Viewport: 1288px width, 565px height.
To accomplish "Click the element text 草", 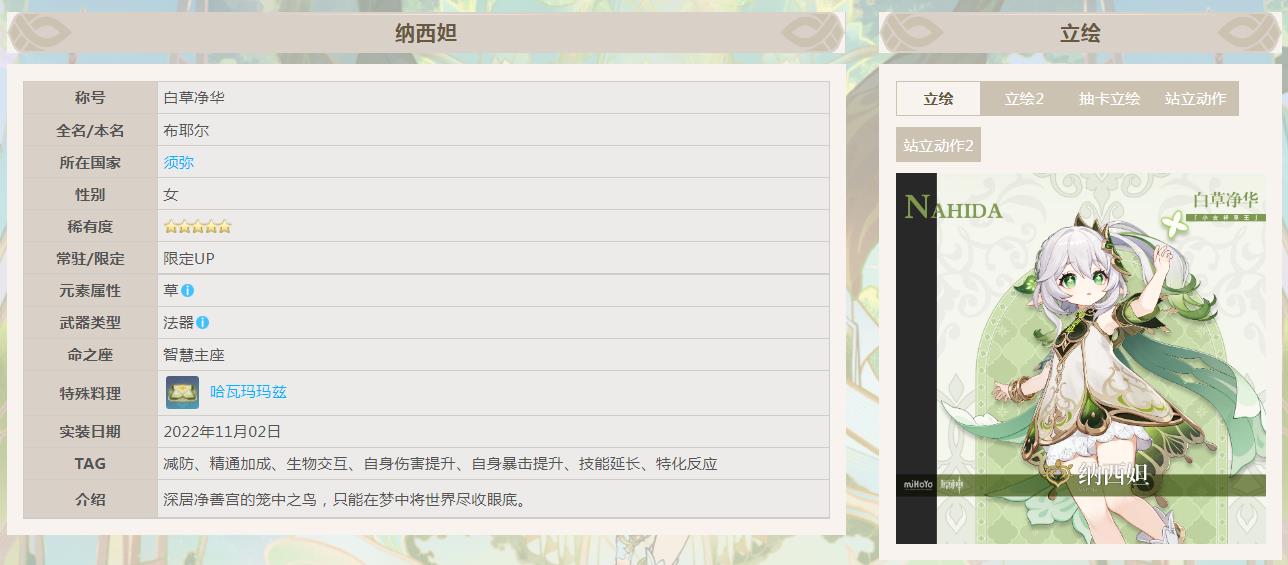I will pyautogui.click(x=171, y=290).
